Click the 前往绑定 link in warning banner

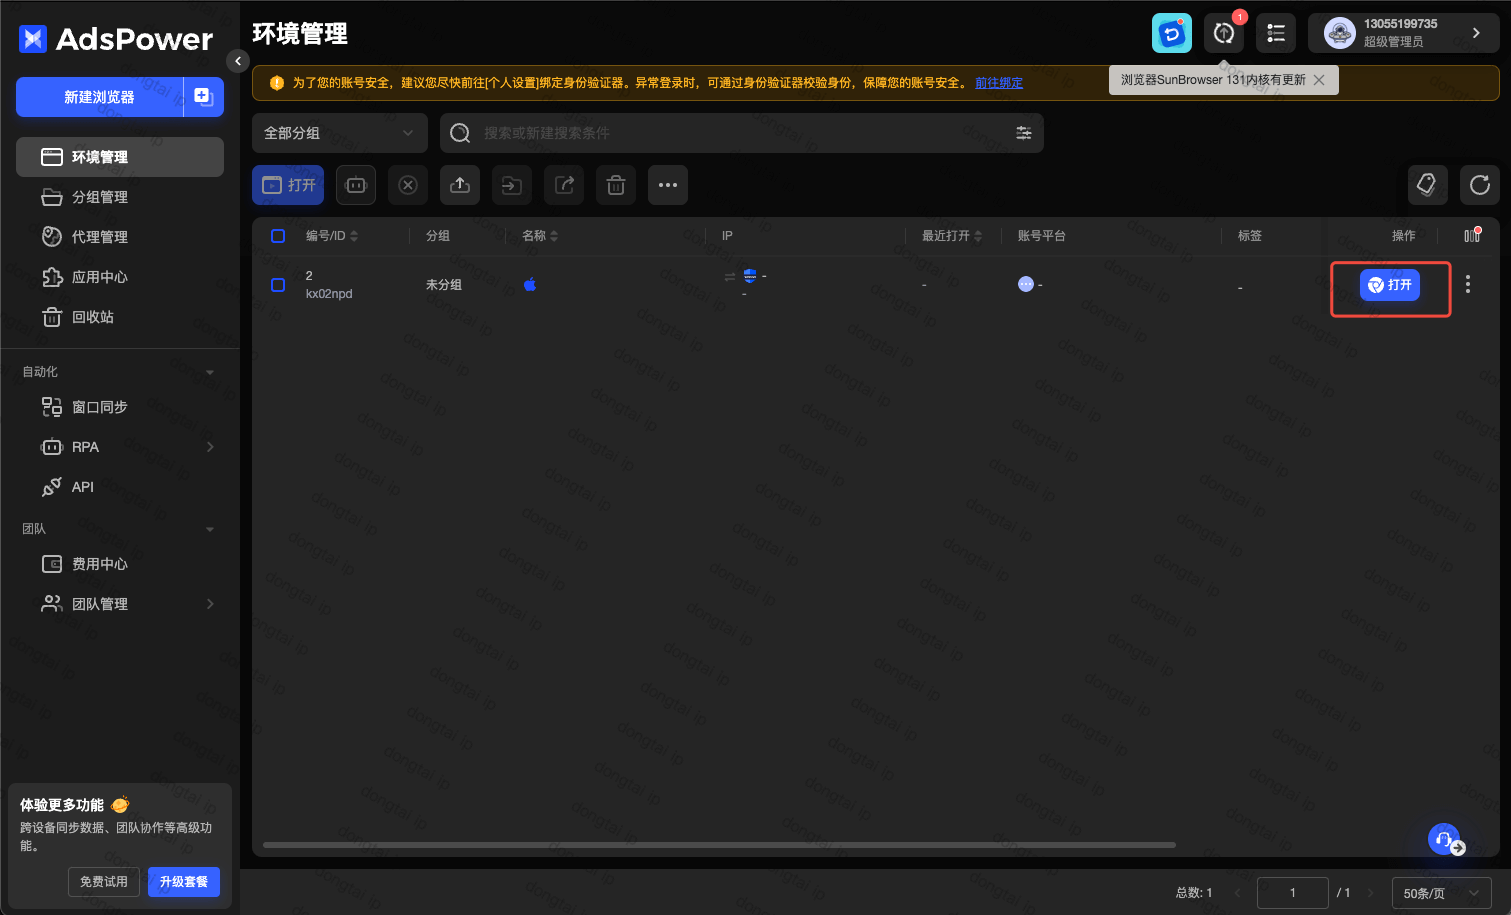point(999,83)
